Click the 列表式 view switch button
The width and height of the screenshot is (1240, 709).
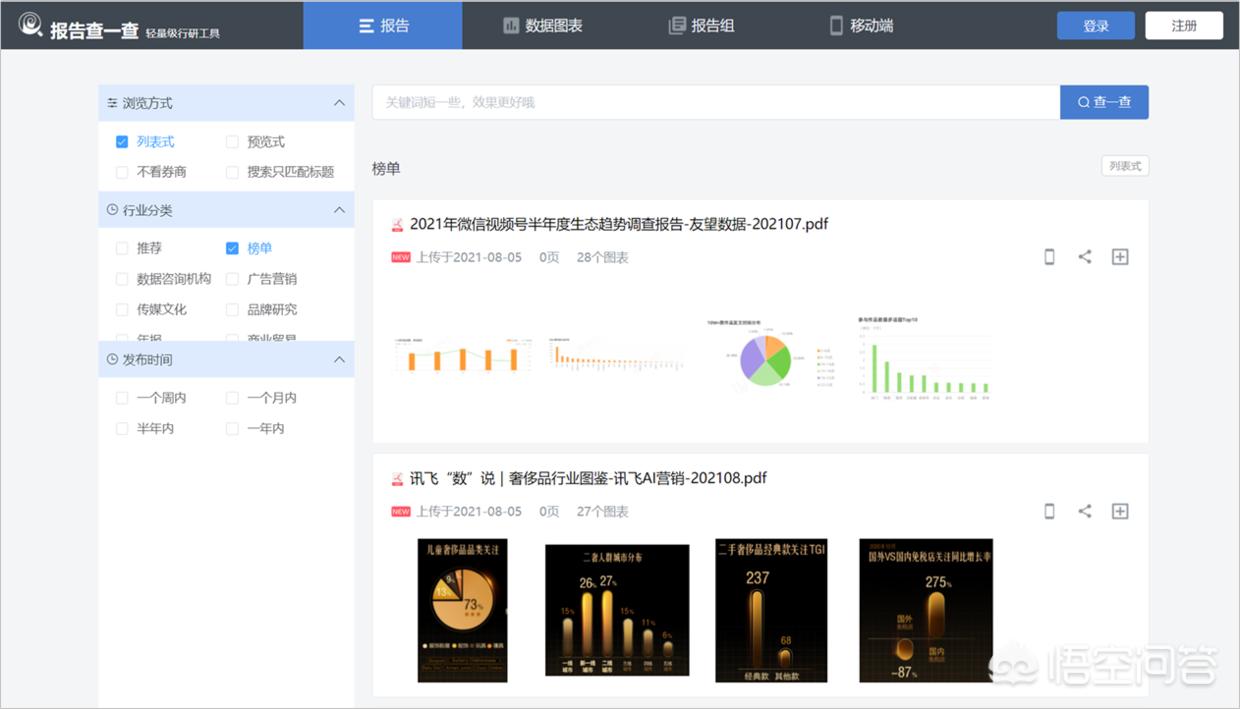(x=1125, y=166)
